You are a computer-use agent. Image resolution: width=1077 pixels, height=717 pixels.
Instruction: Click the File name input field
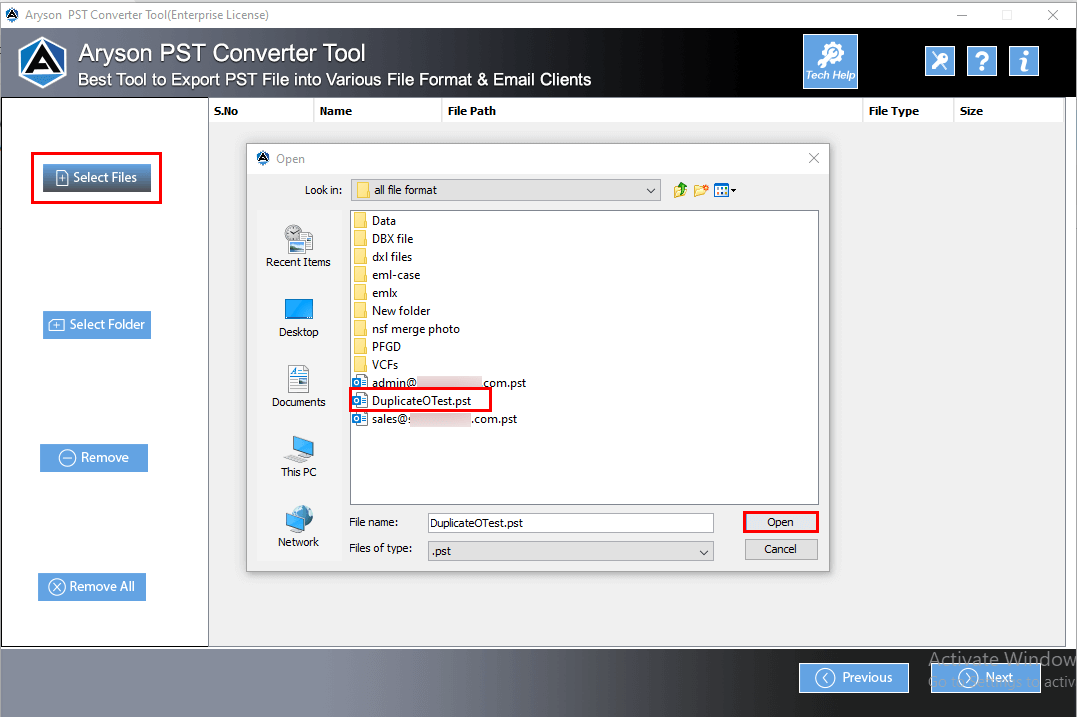tap(570, 523)
